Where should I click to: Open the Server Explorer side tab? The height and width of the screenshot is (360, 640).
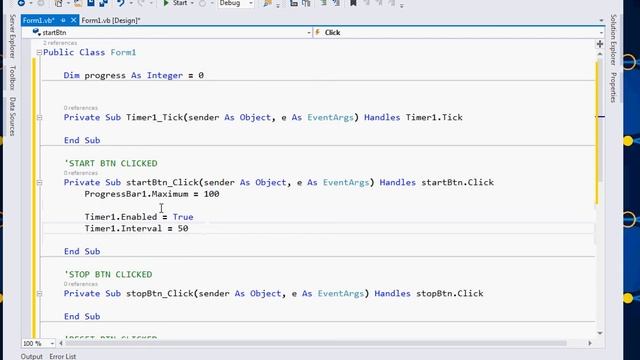(13, 36)
